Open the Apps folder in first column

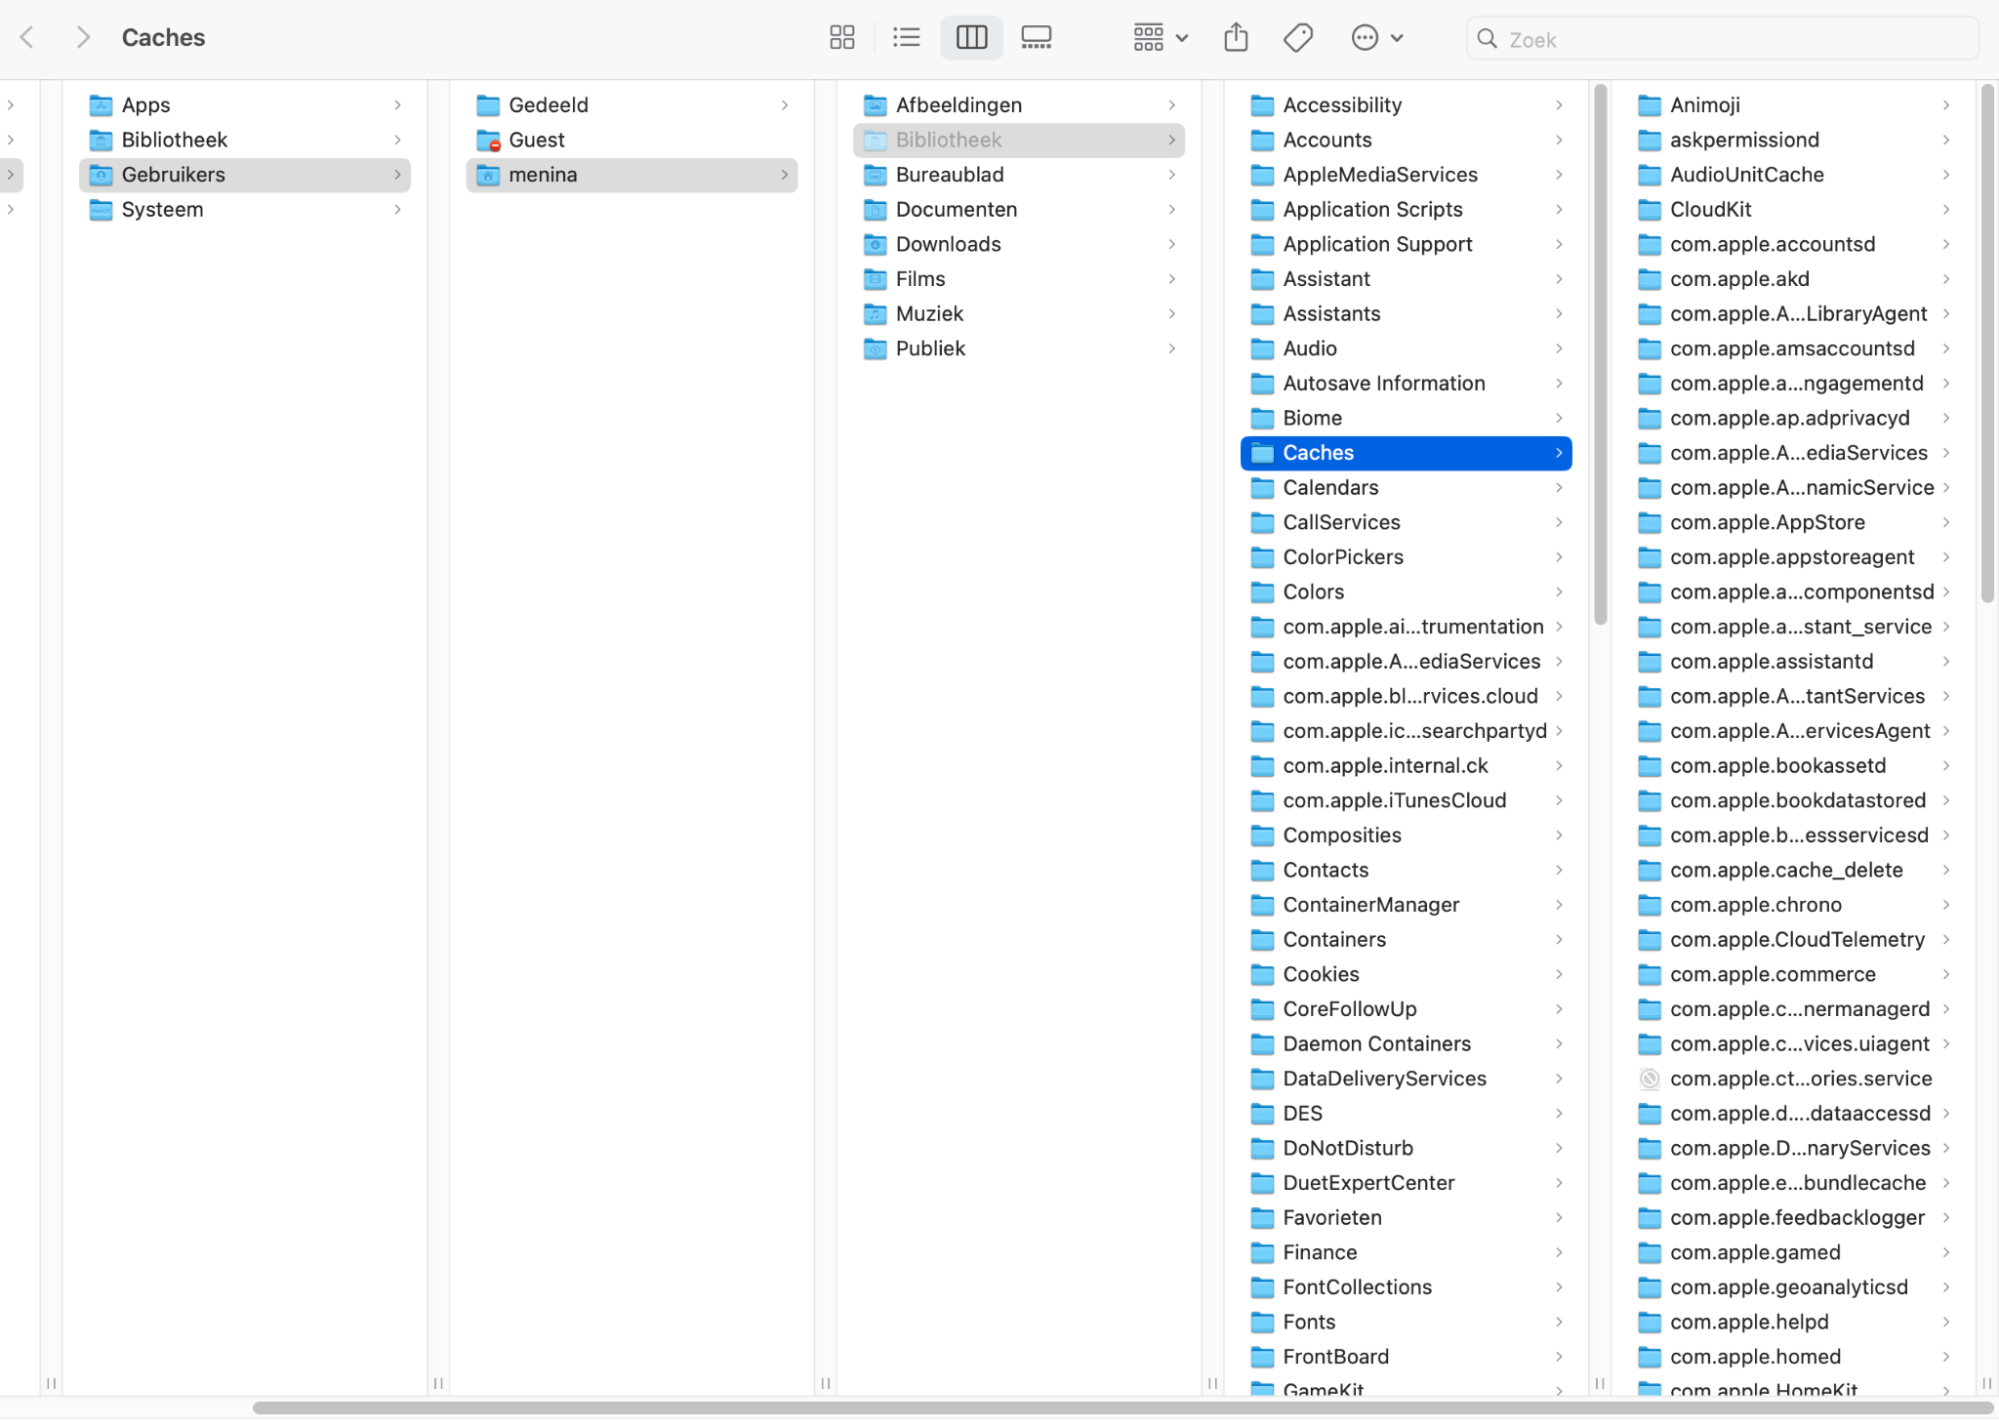tap(146, 105)
